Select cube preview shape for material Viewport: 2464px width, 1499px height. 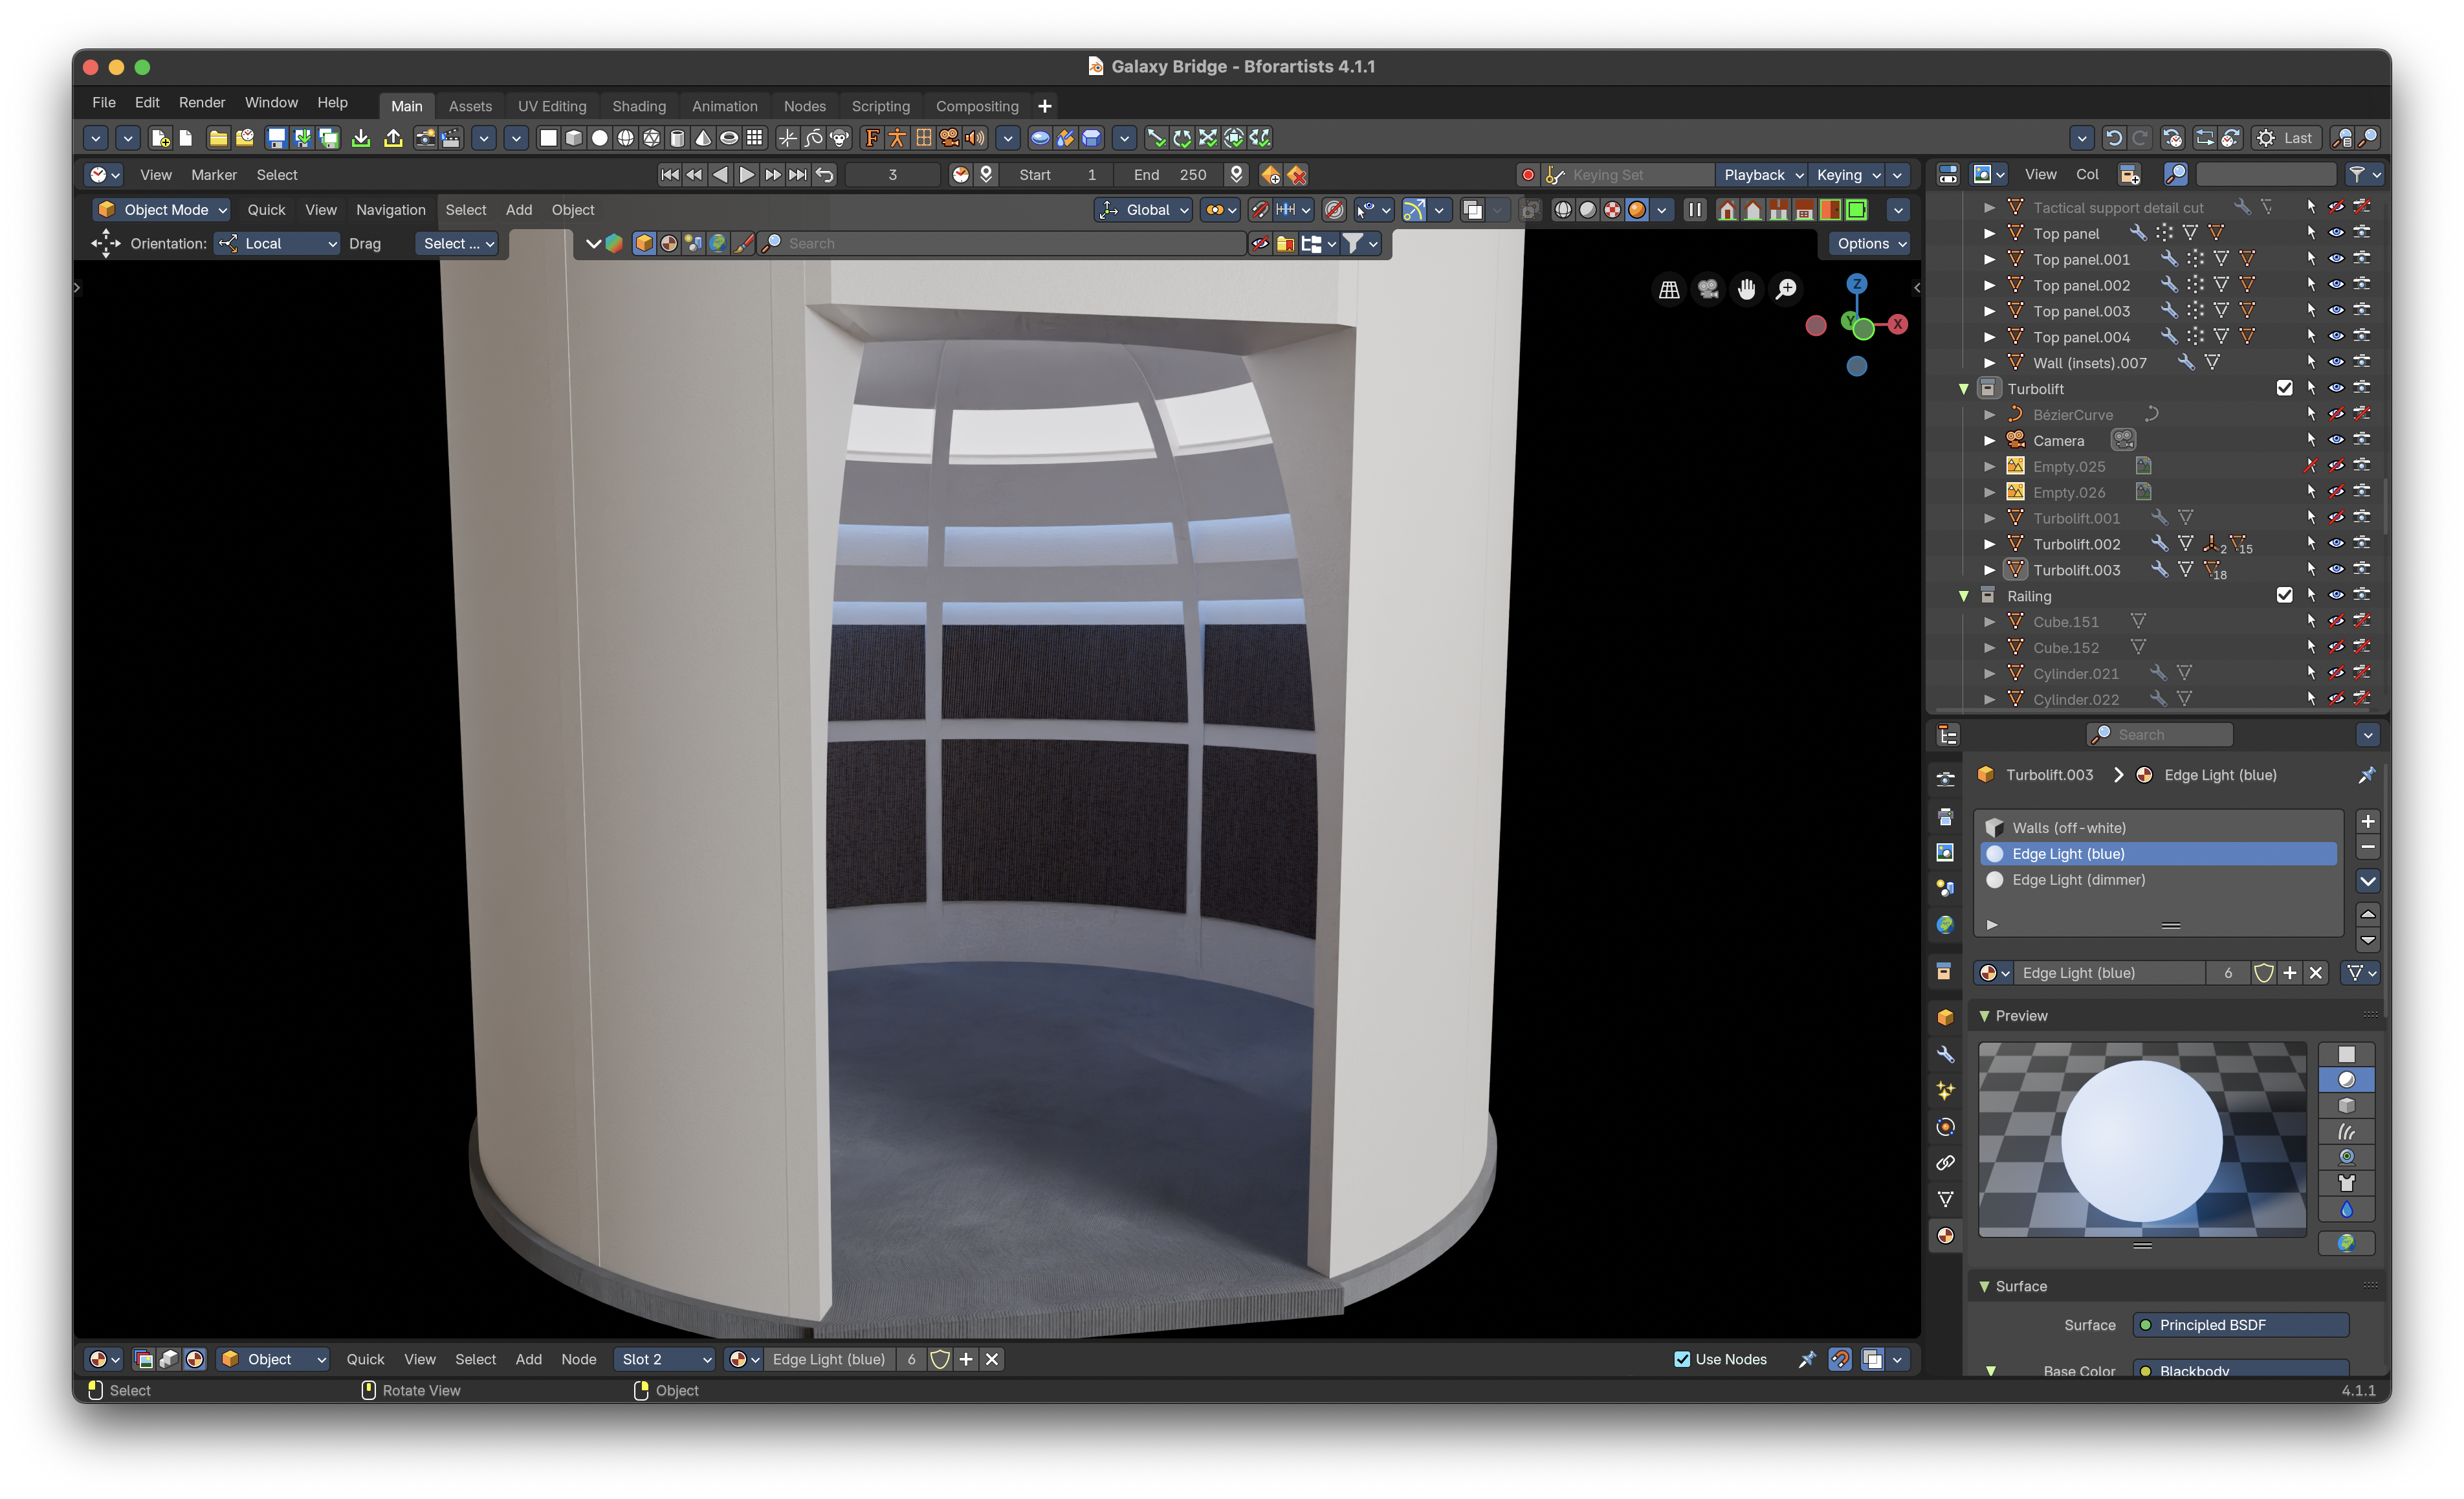[x=2346, y=1106]
